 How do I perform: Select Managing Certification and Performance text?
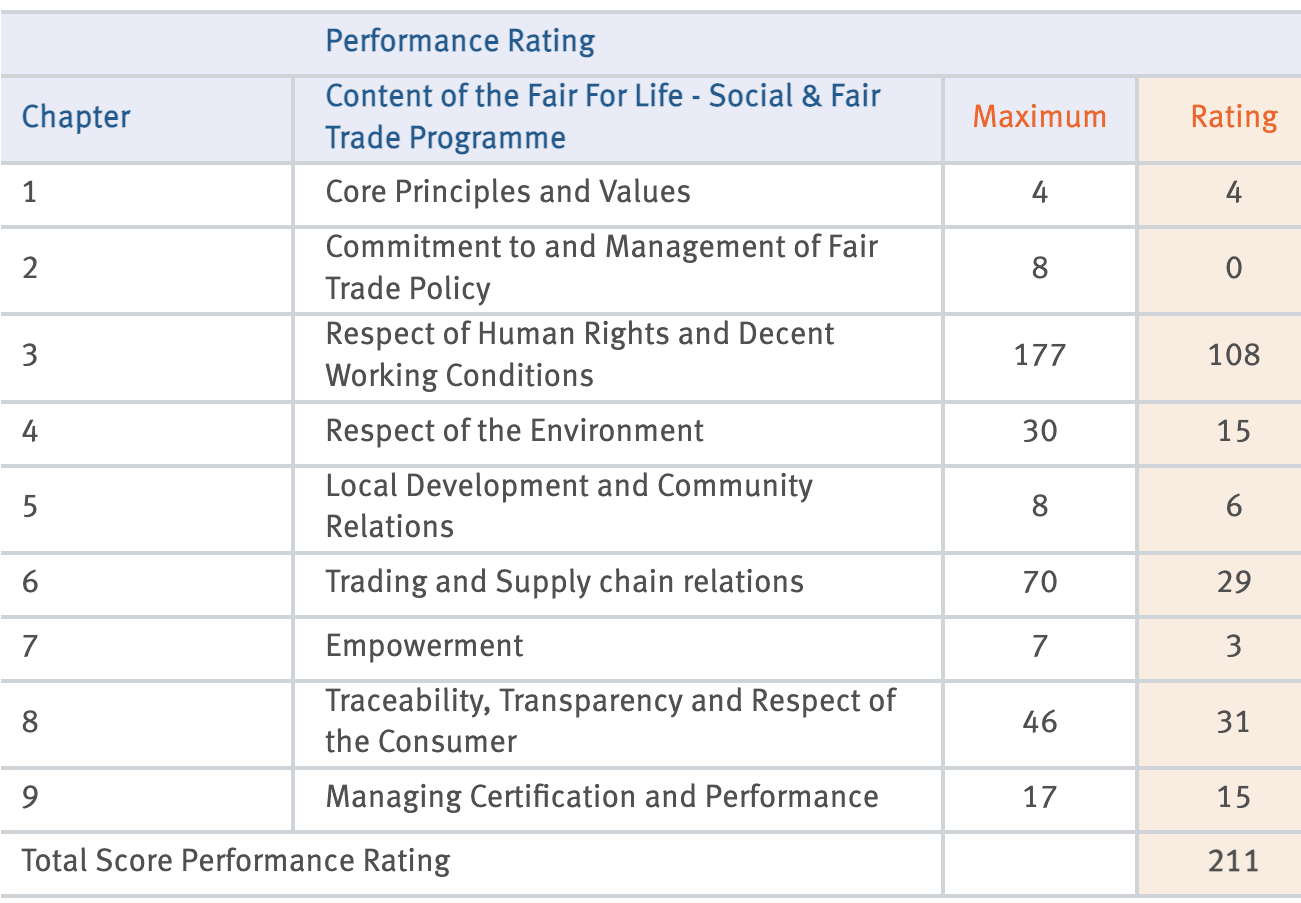(x=601, y=797)
